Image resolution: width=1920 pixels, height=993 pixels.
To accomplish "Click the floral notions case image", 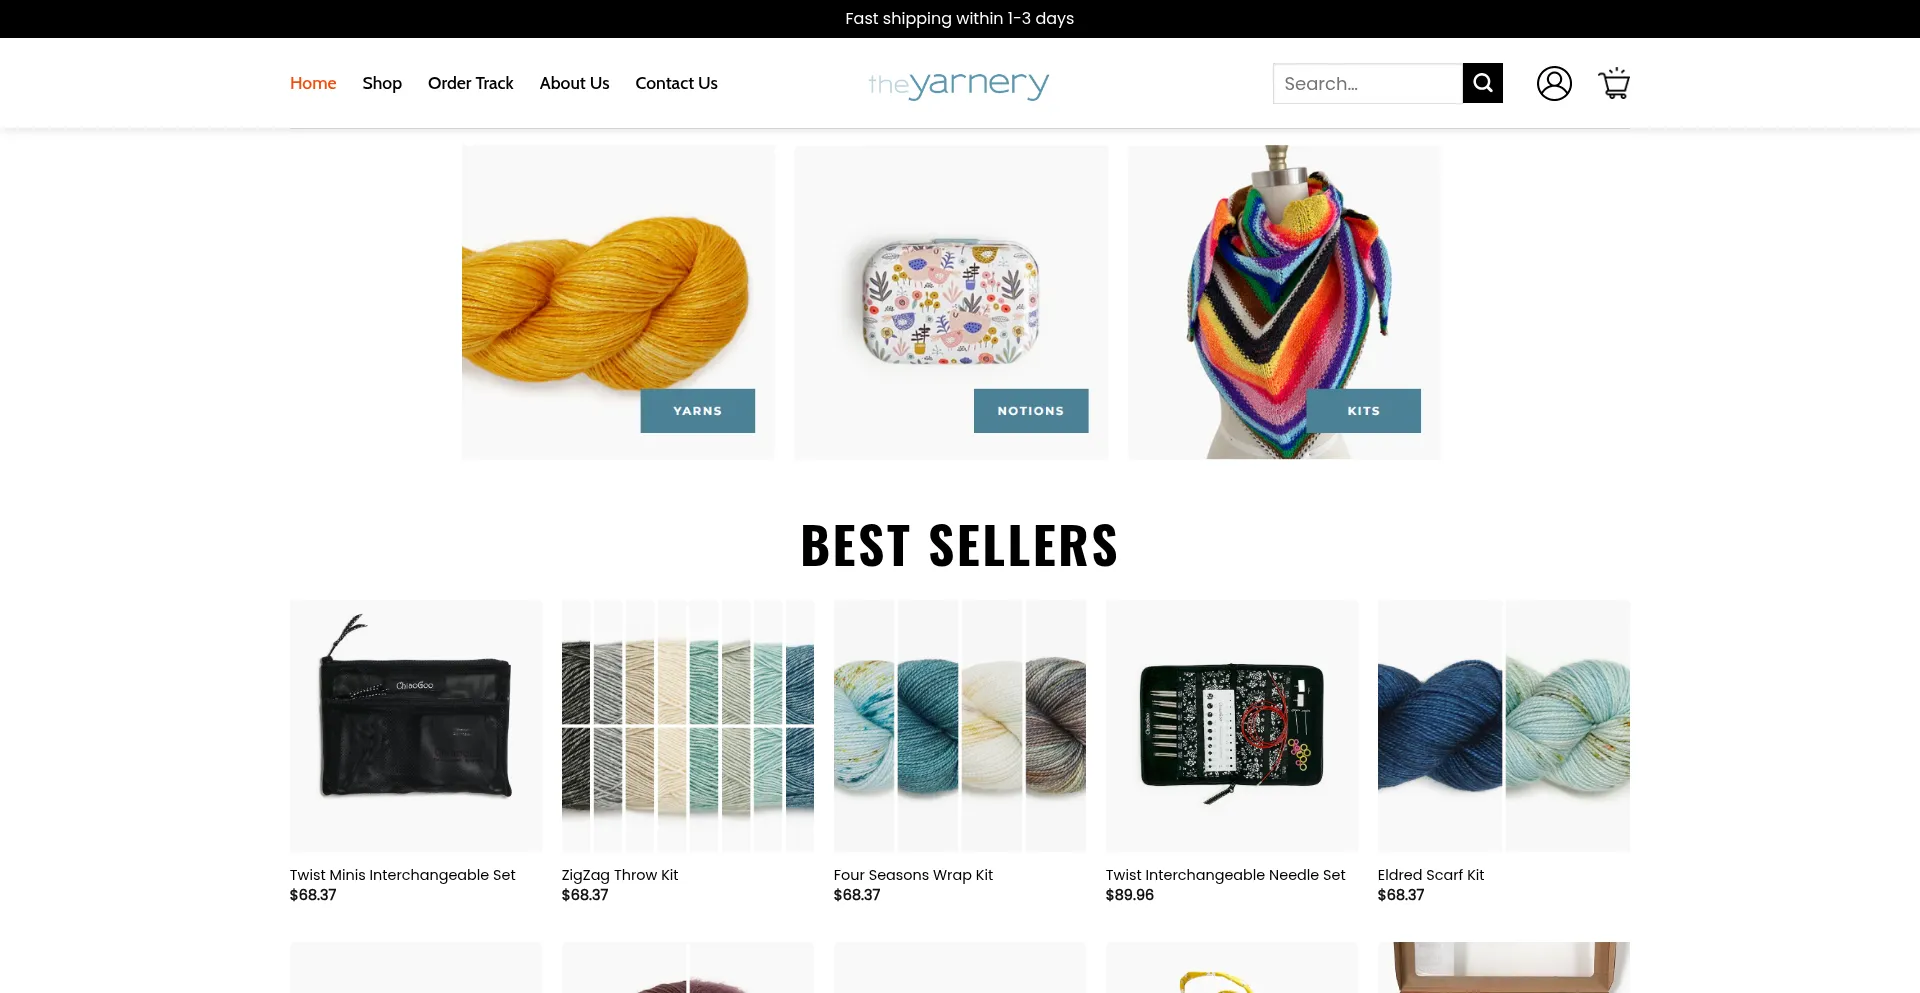I will [x=951, y=302].
